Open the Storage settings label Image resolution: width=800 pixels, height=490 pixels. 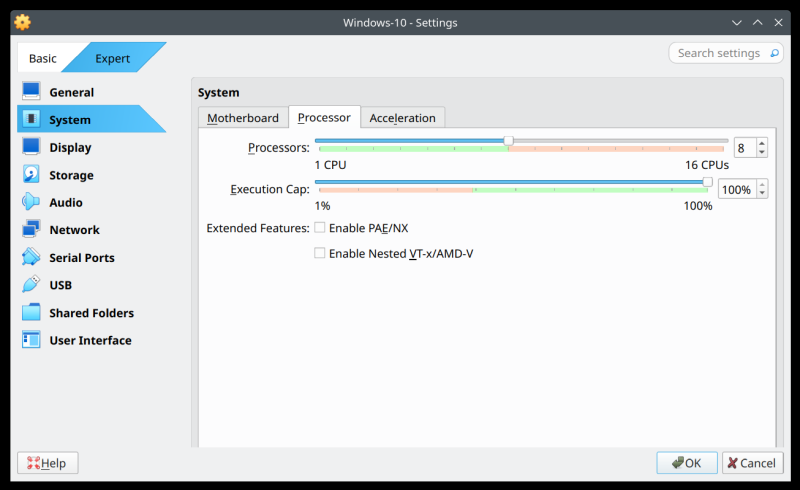click(x=71, y=175)
